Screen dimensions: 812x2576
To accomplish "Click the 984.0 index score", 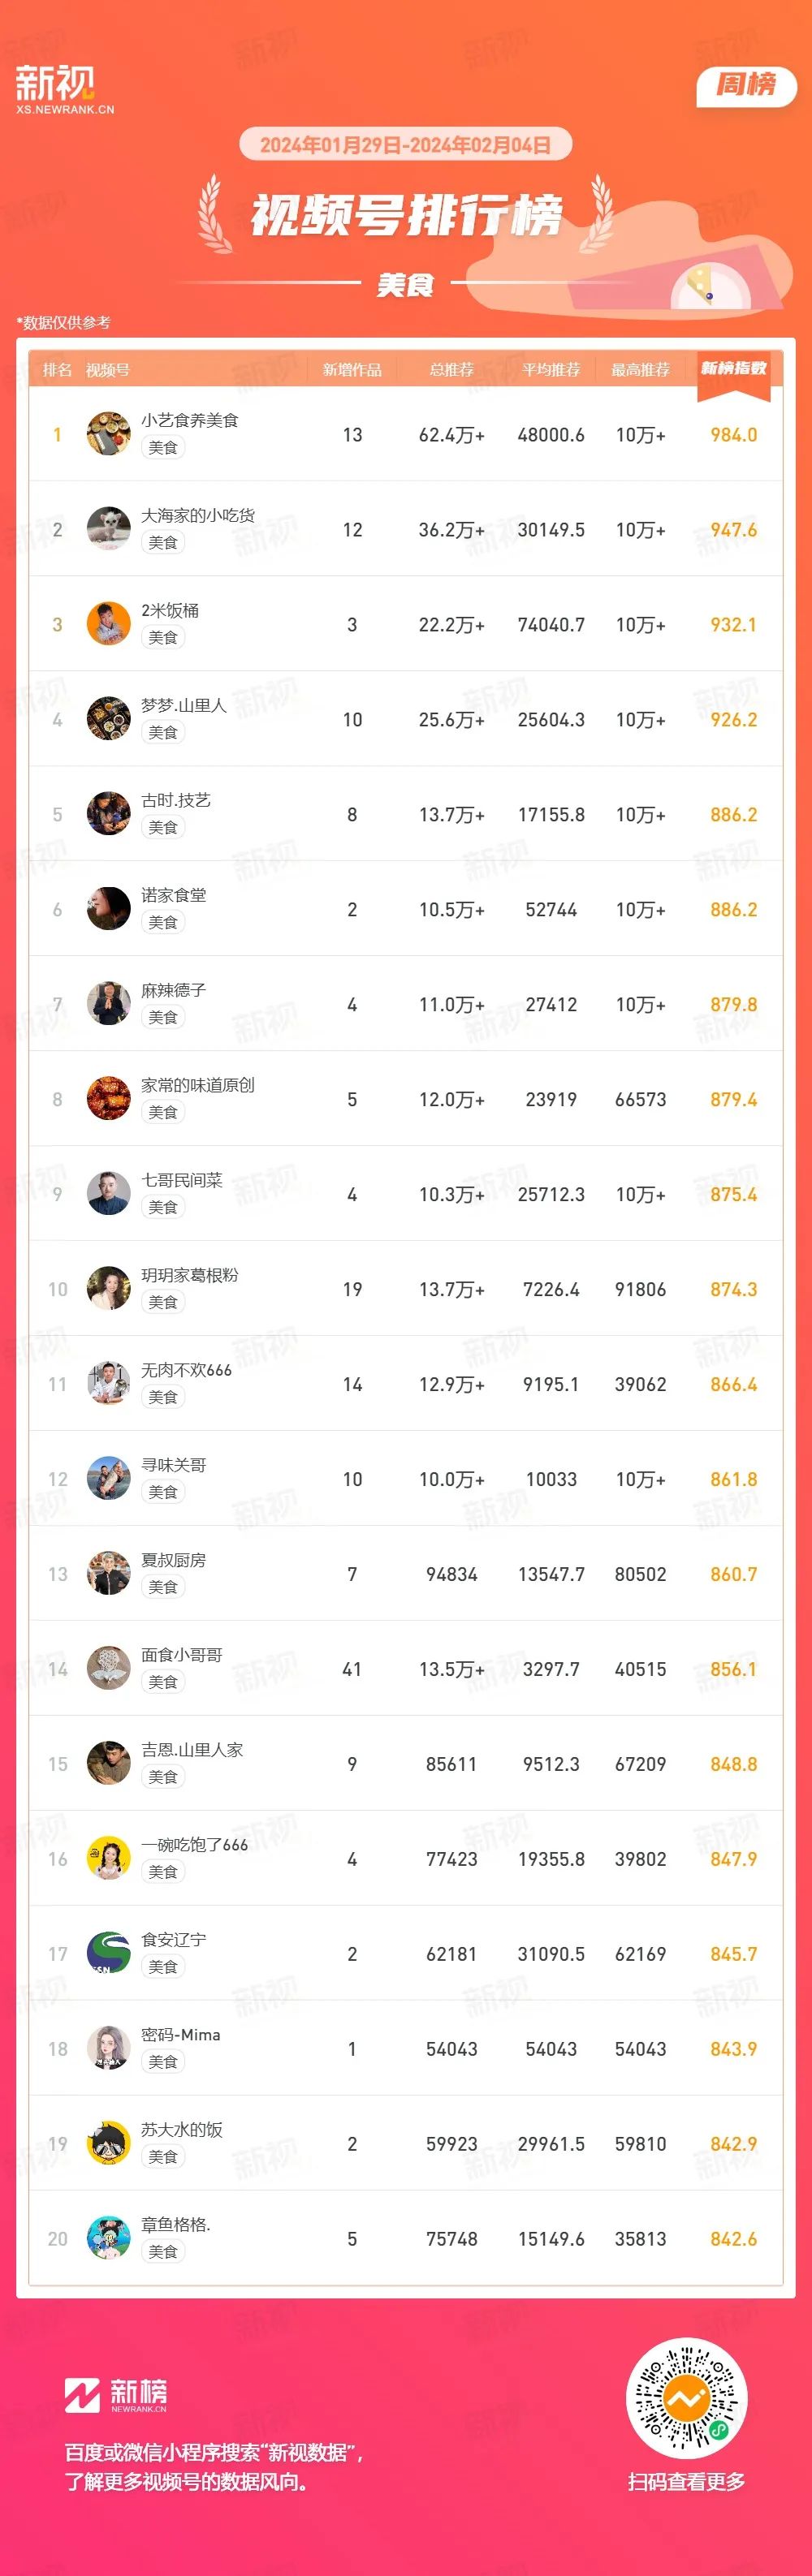I will coord(733,435).
